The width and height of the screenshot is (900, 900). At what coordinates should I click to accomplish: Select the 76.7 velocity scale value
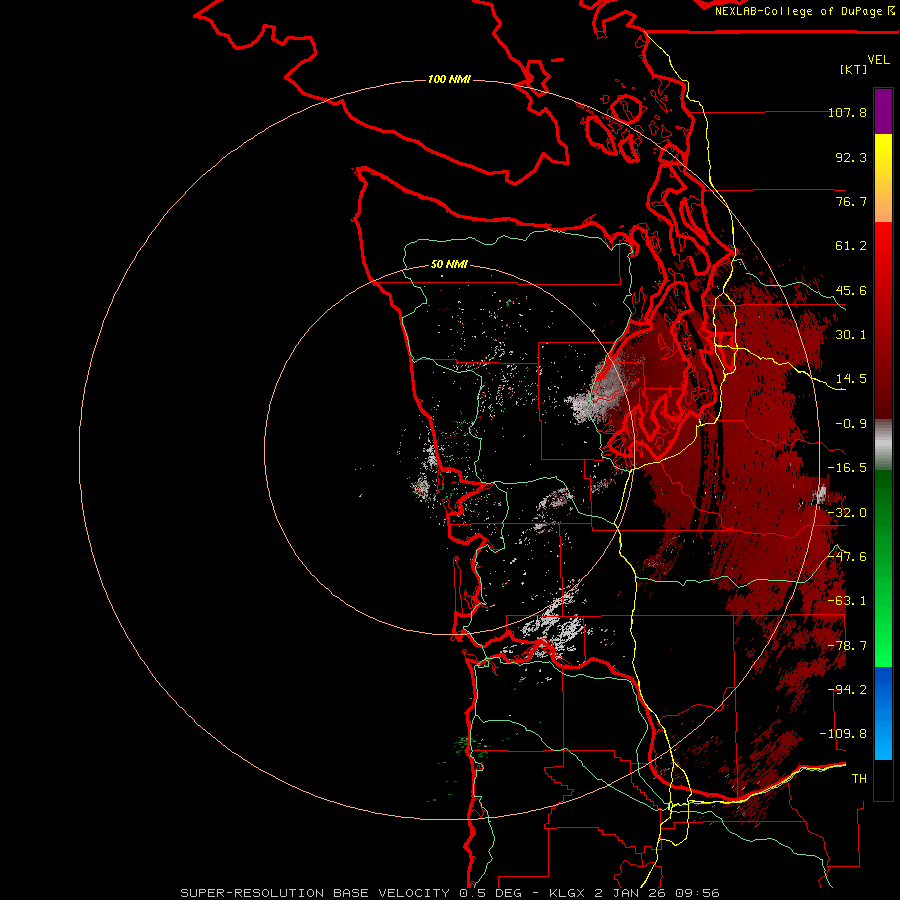851,201
